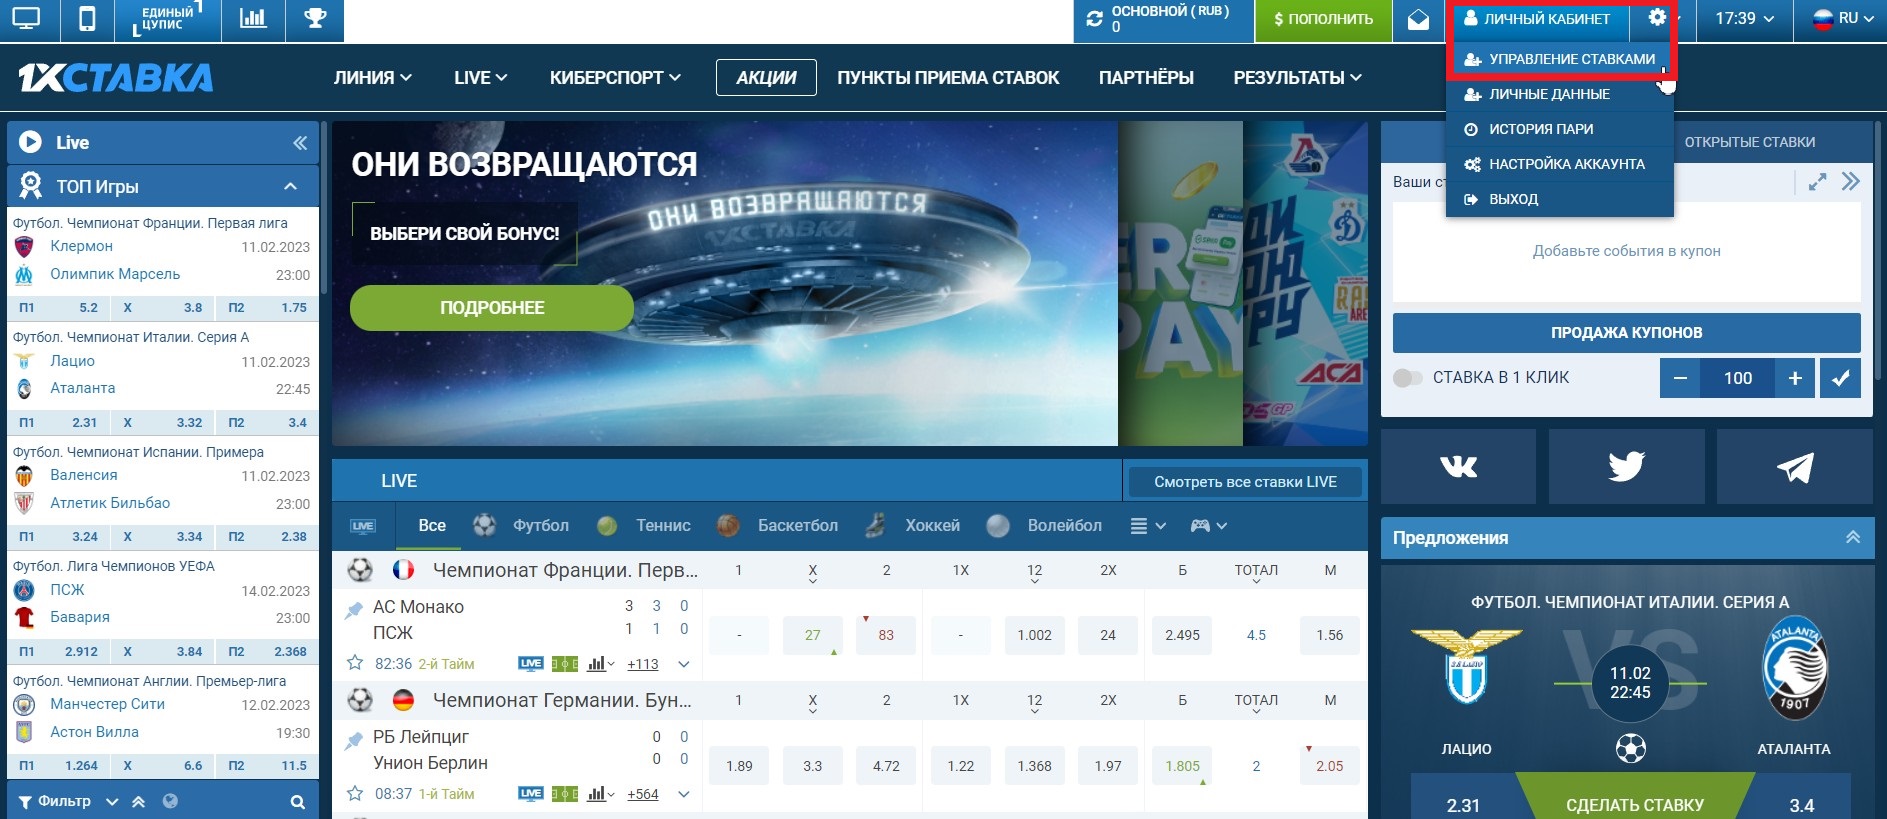Open the RU language dropdown
The width and height of the screenshot is (1887, 819).
pyautogui.click(x=1844, y=18)
